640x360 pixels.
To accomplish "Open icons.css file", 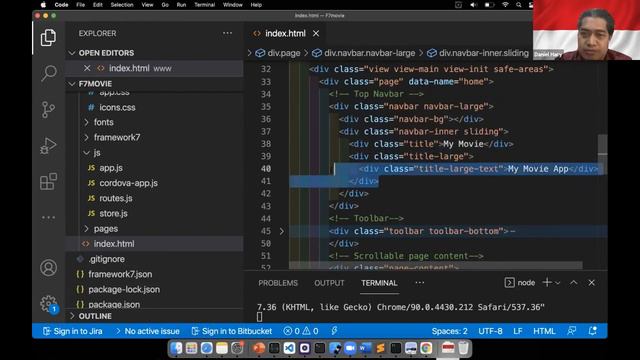I will [117, 107].
